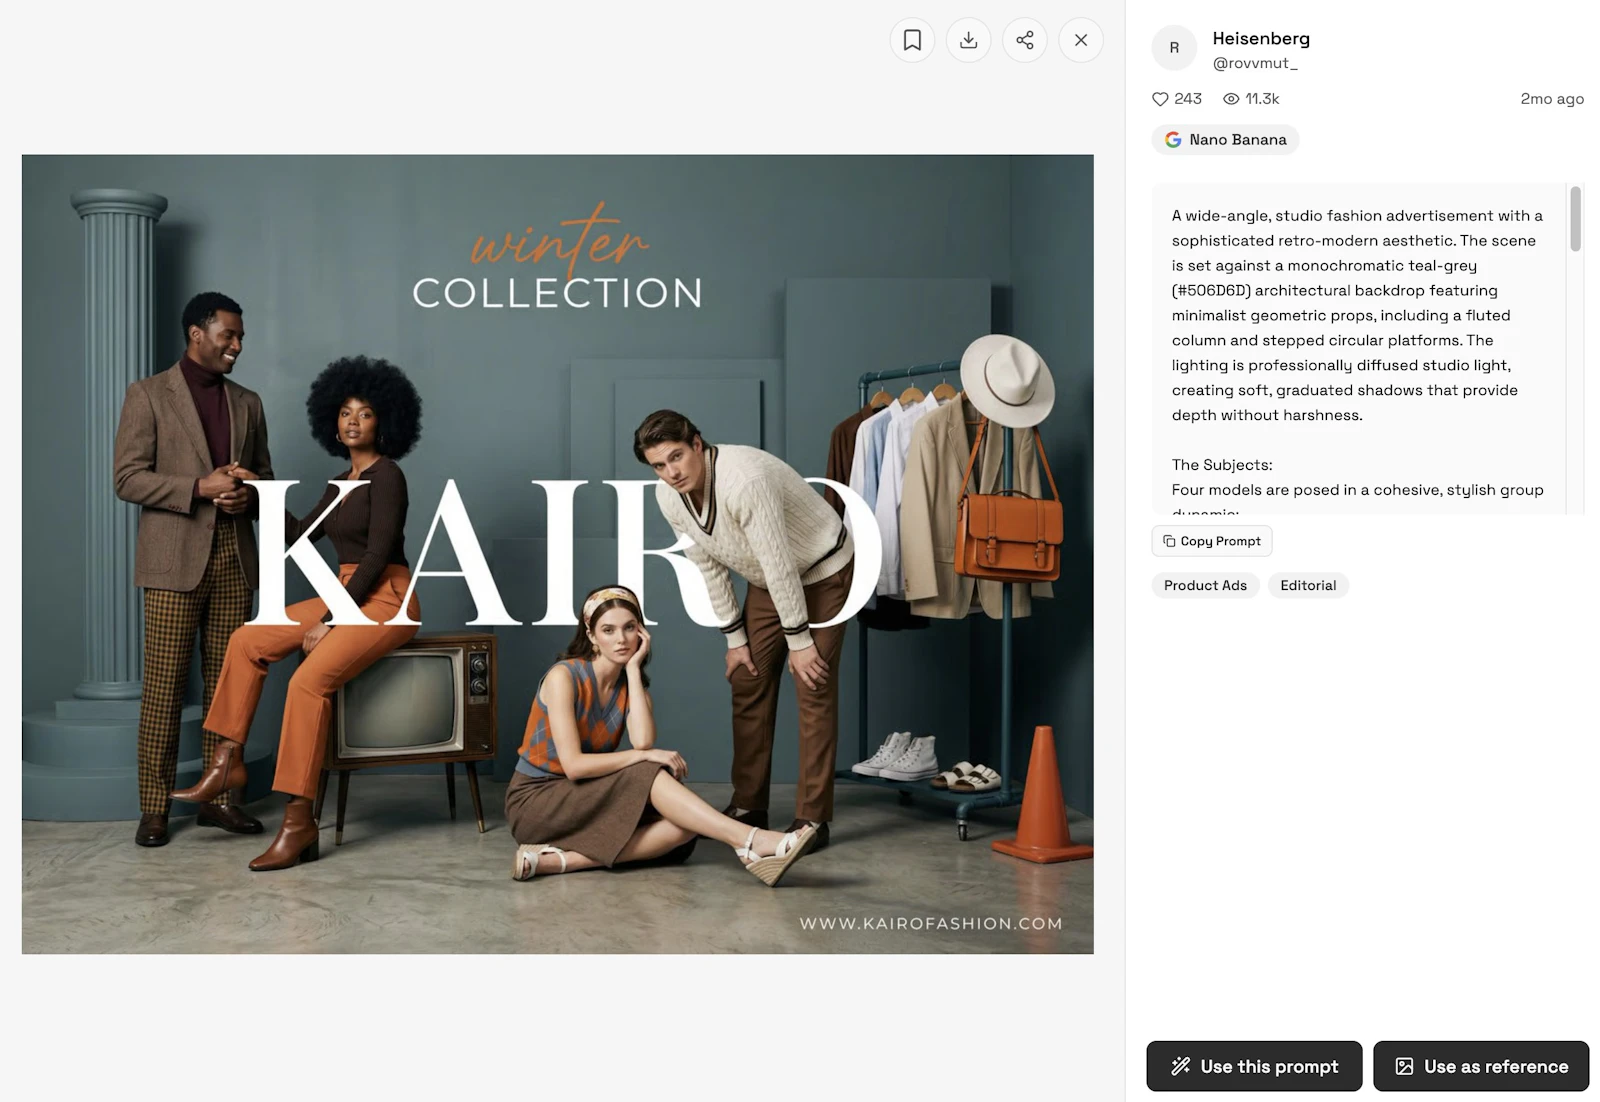Download the image using the download icon
This screenshot has width=1600, height=1102.
(968, 40)
